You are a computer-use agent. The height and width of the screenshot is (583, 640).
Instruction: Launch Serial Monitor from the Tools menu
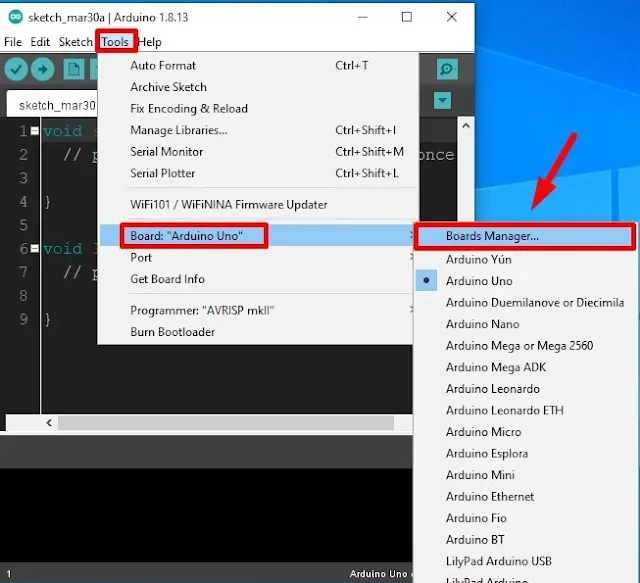(x=256, y=151)
